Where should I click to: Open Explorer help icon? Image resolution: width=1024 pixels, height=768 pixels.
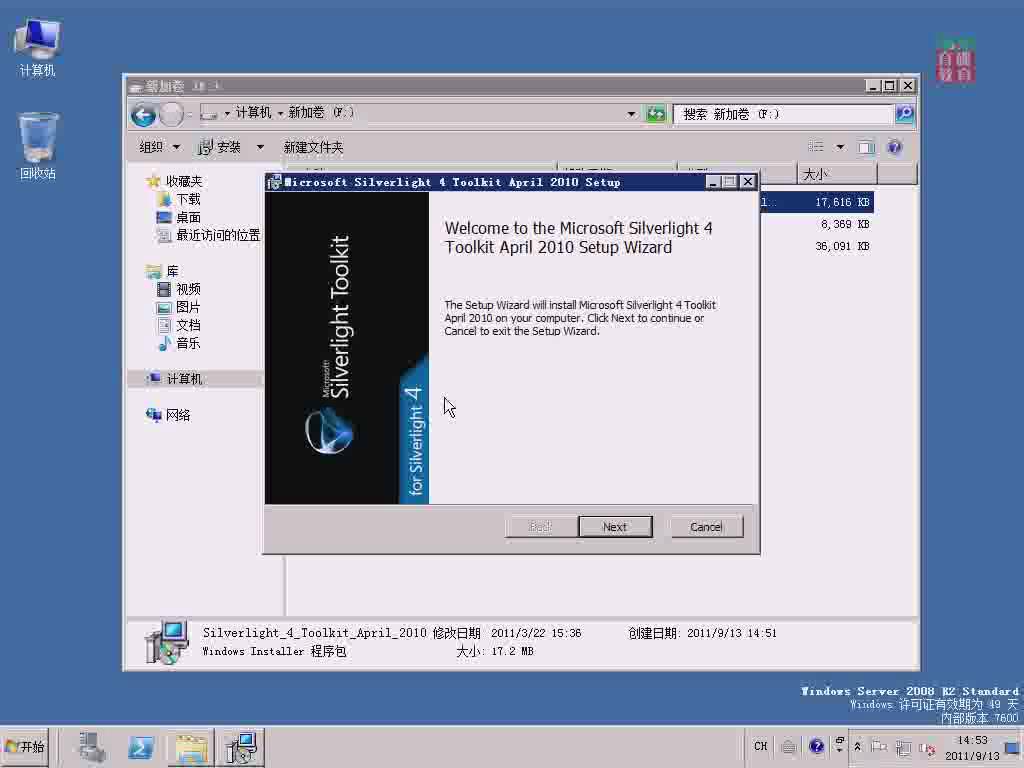895,147
